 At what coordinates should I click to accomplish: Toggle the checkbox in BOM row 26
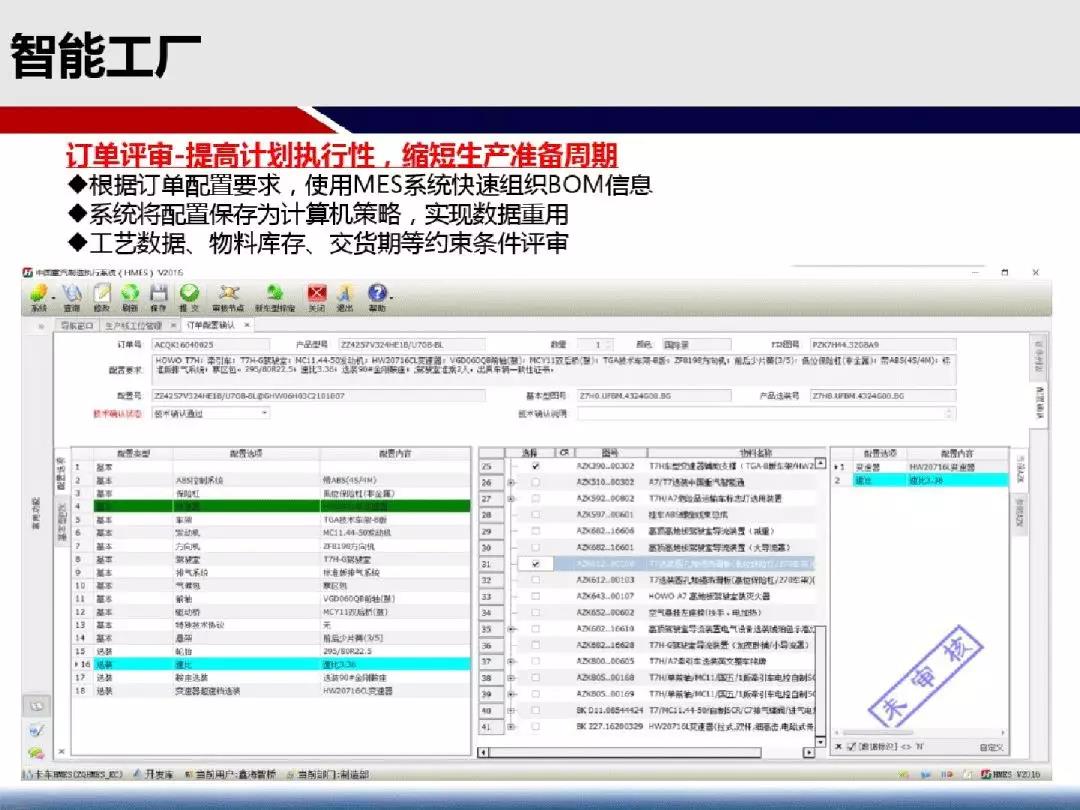(x=535, y=482)
